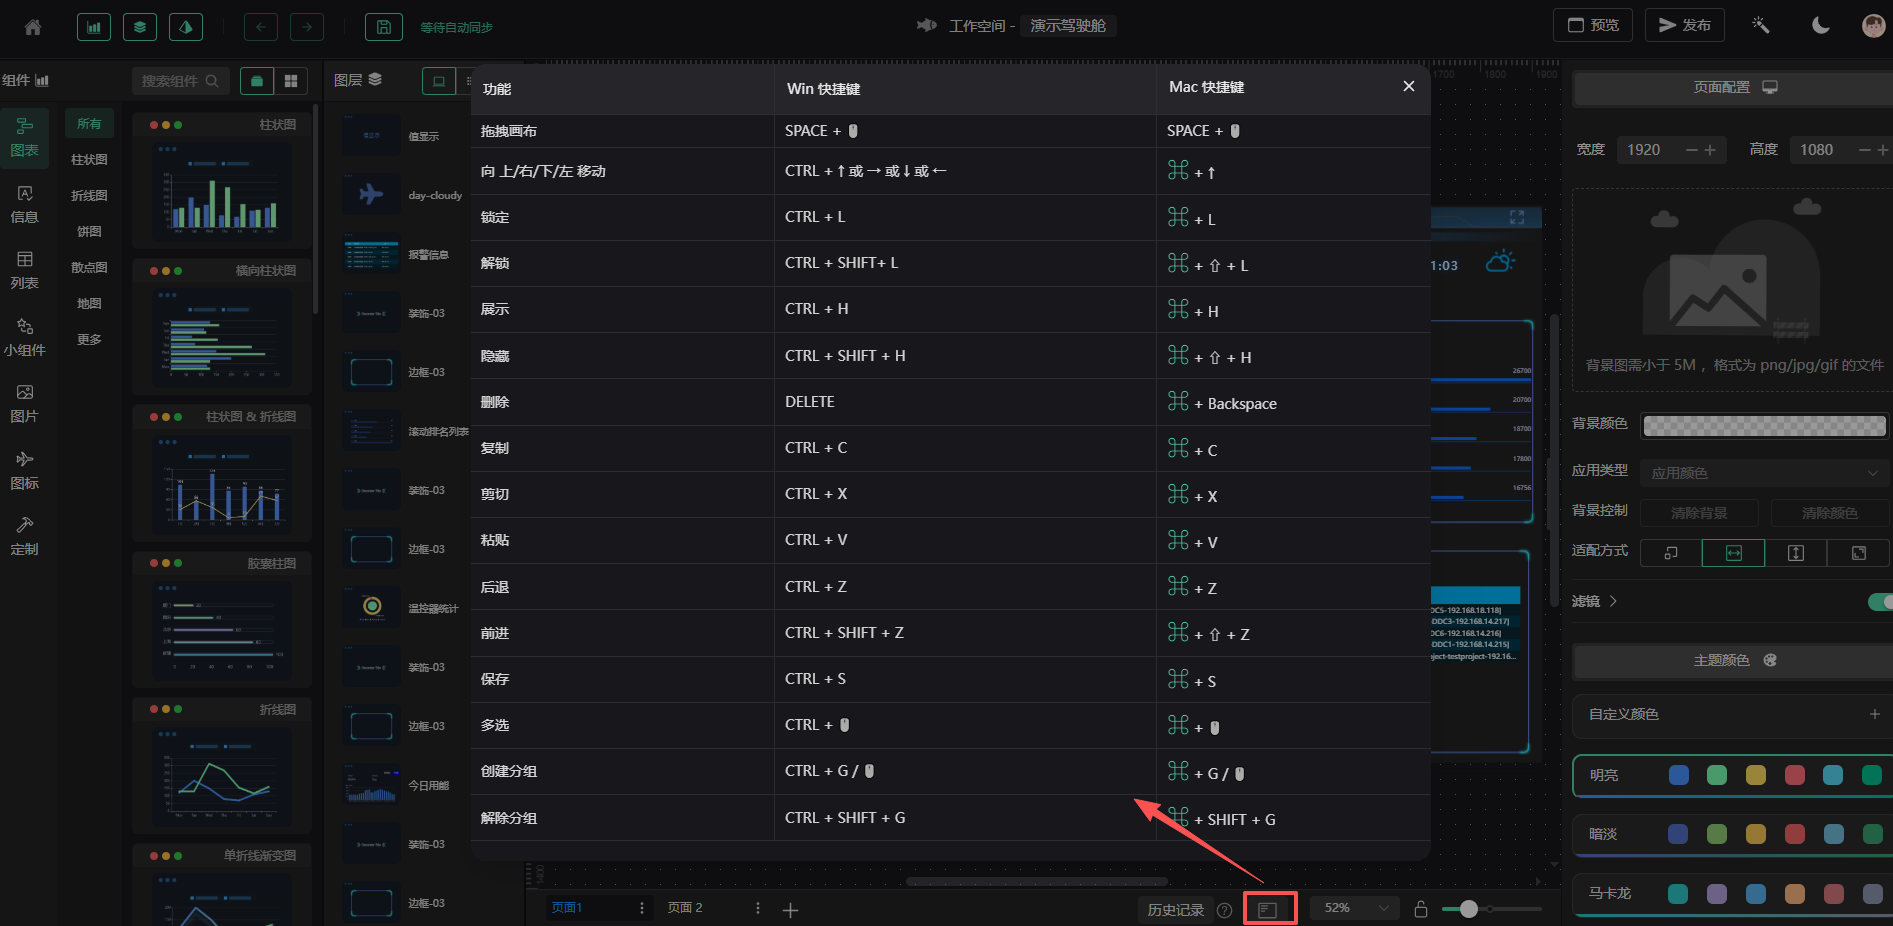This screenshot has width=1893, height=926.
Task: Select vertical stretch fit mode
Action: click(x=1796, y=553)
